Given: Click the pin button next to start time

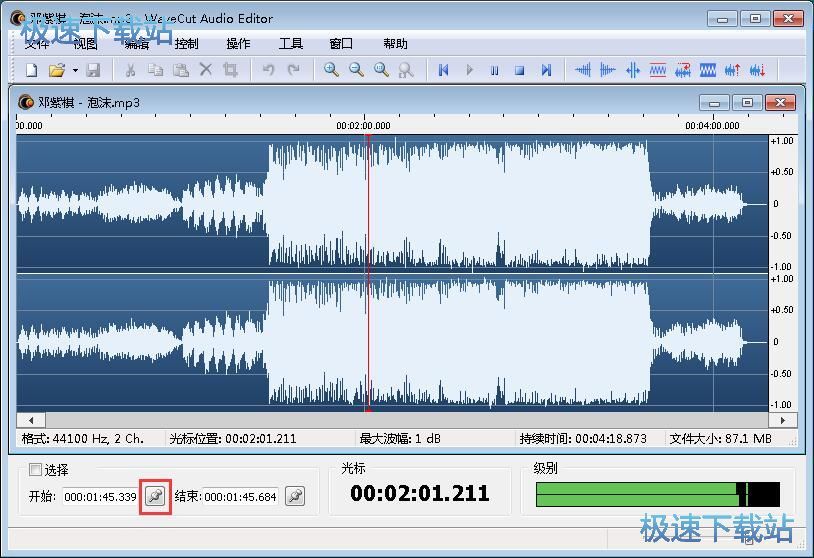Looking at the screenshot, I should [155, 496].
